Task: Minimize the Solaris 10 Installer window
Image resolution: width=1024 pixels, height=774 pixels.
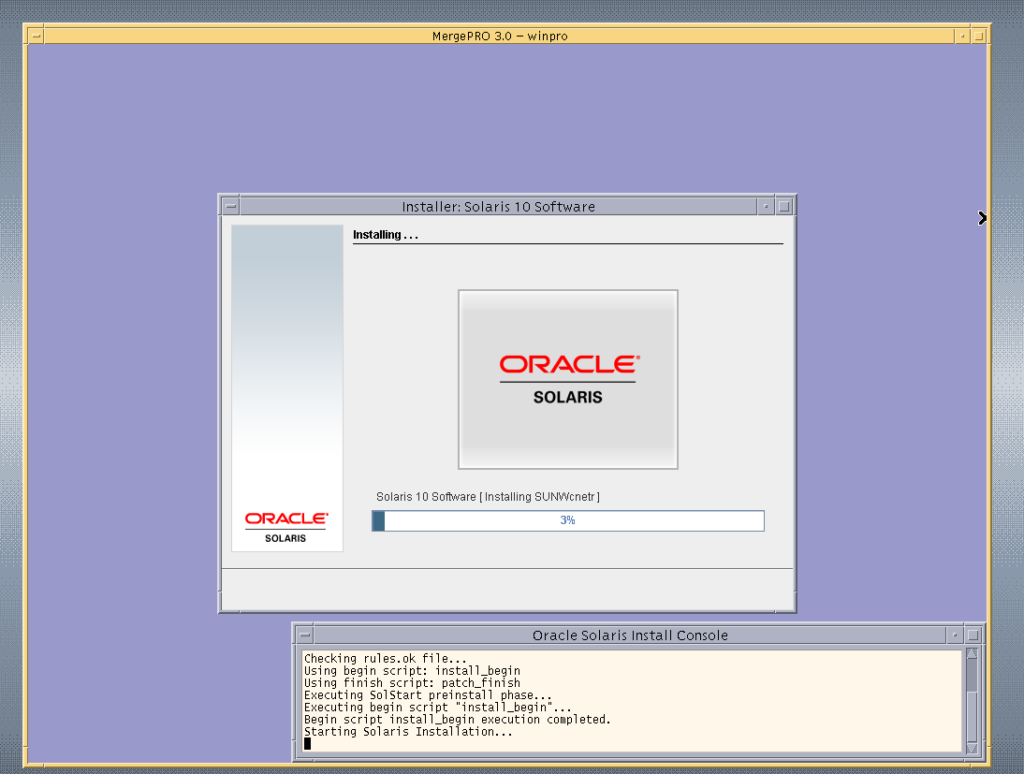Action: tap(766, 207)
